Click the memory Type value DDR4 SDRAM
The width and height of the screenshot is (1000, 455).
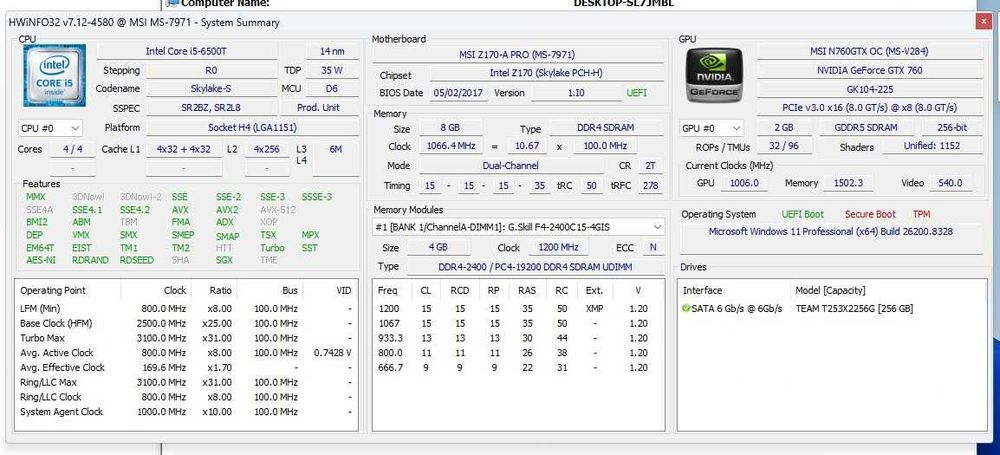tap(607, 128)
